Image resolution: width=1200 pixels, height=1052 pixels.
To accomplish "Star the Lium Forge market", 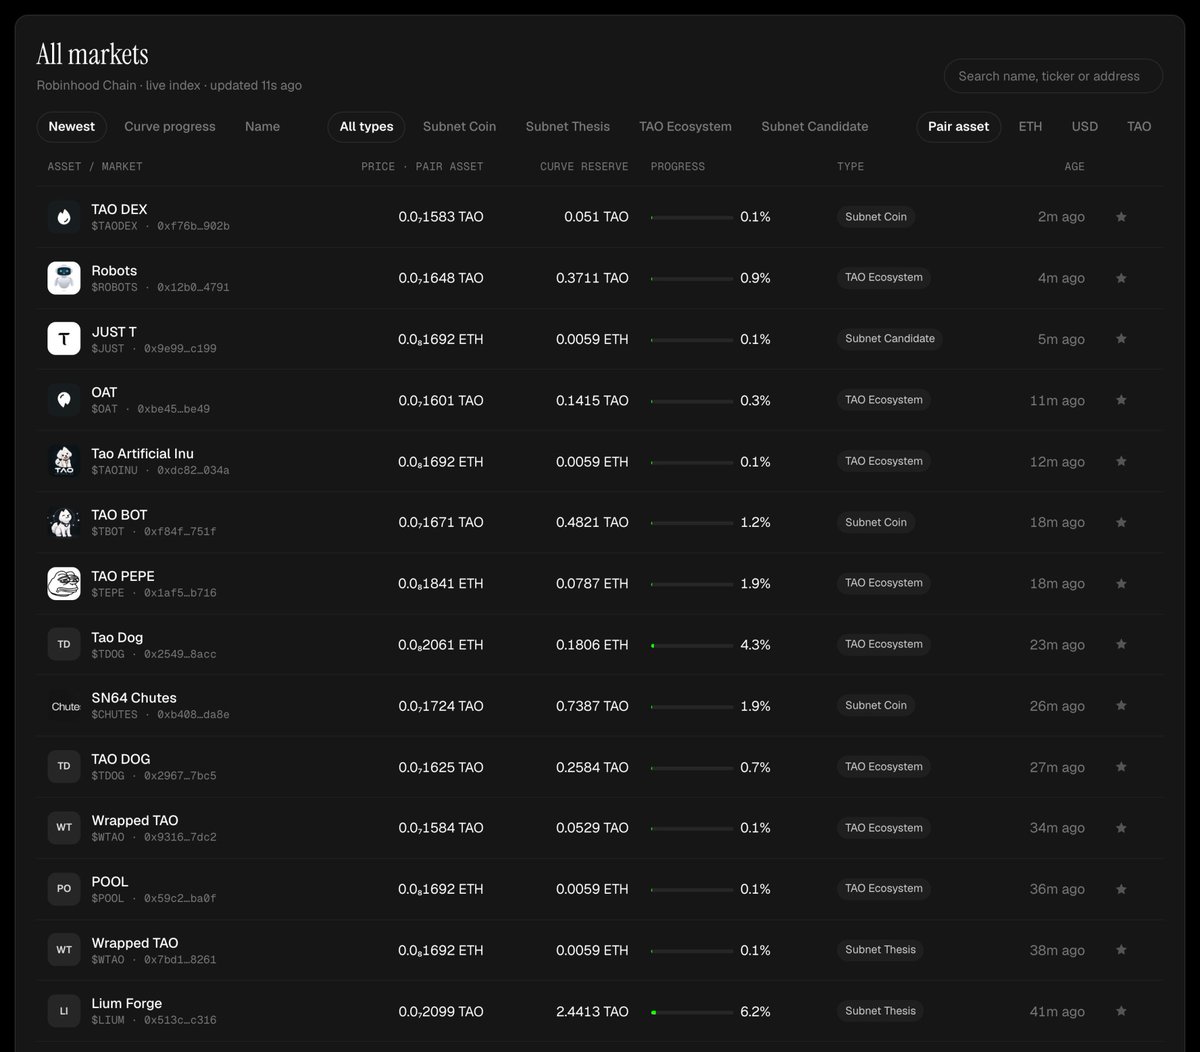I will coord(1121,1011).
